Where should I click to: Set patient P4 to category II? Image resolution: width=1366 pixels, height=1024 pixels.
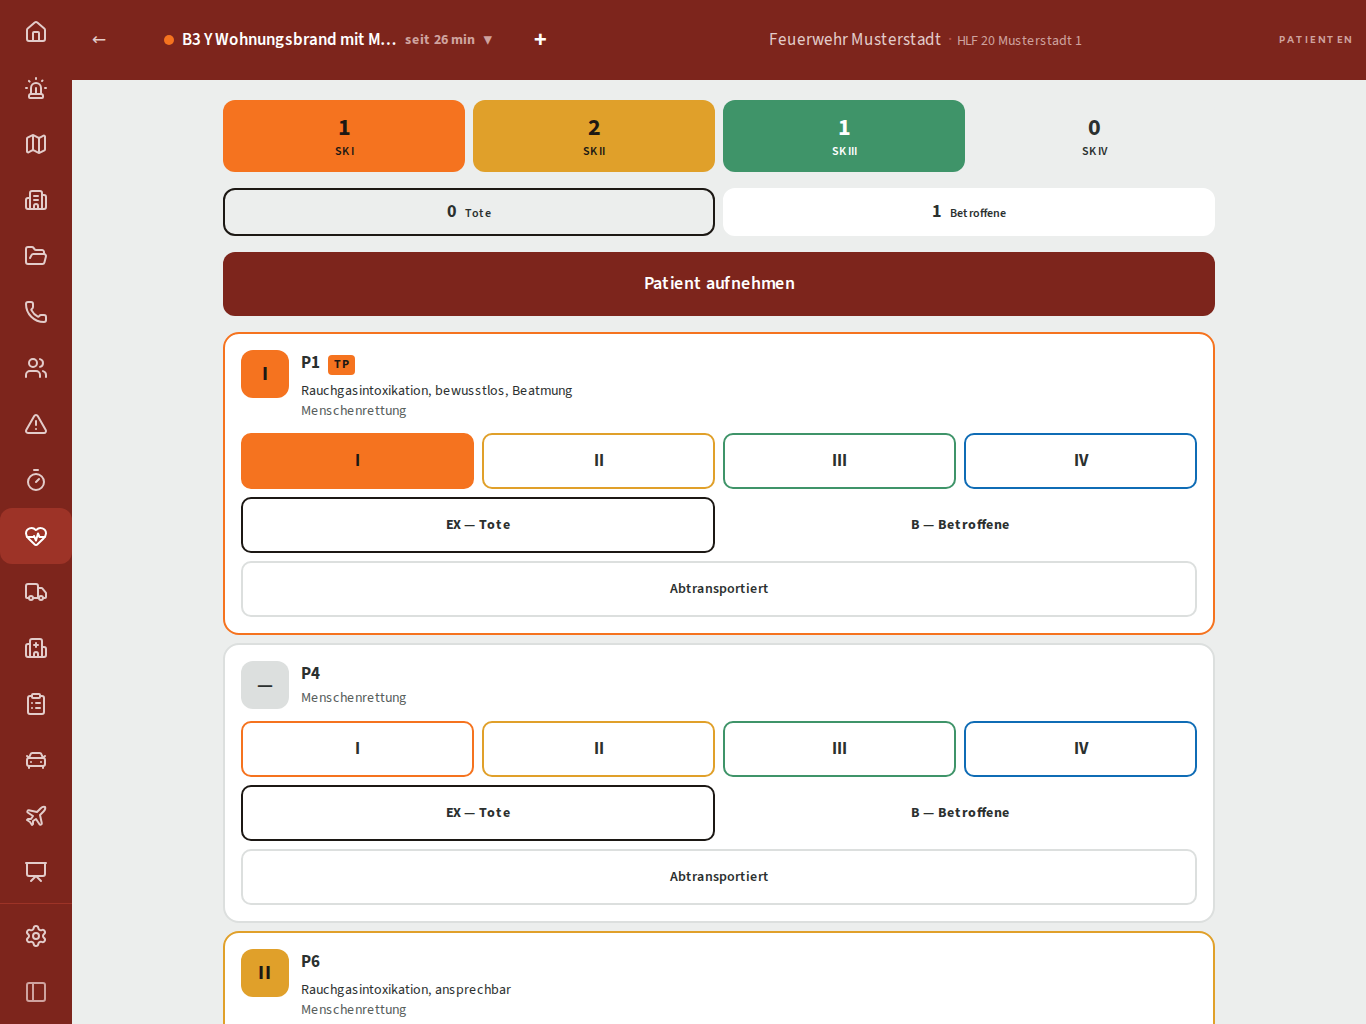598,749
